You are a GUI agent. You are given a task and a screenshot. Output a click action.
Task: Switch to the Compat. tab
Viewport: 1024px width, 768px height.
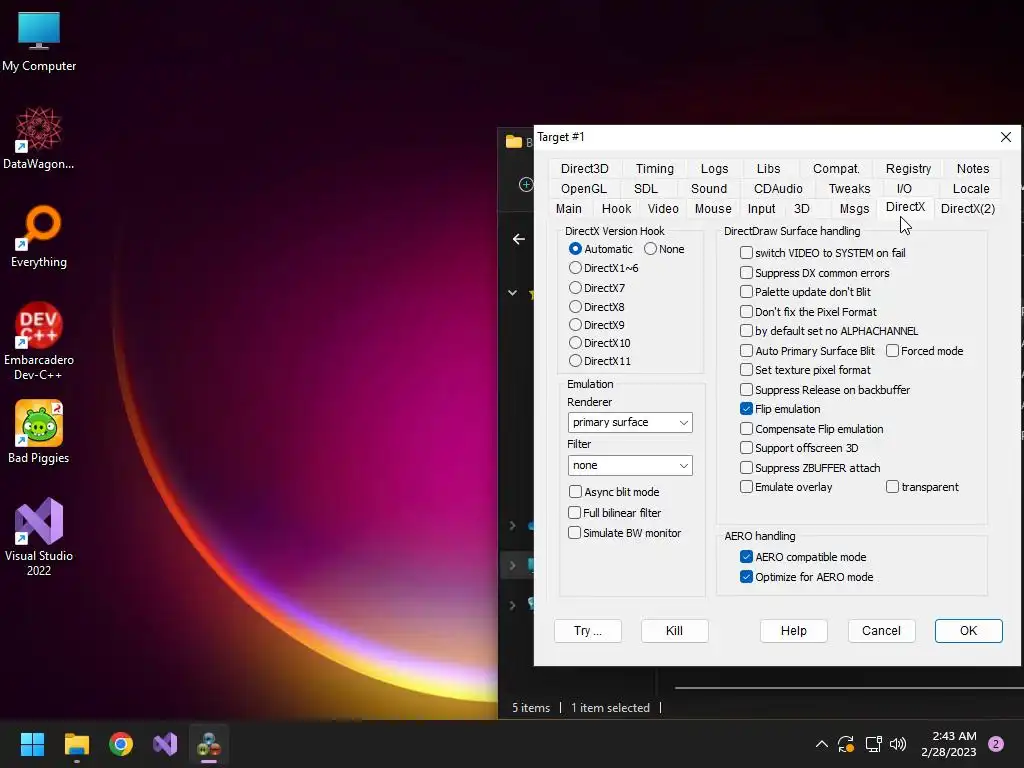pyautogui.click(x=836, y=168)
